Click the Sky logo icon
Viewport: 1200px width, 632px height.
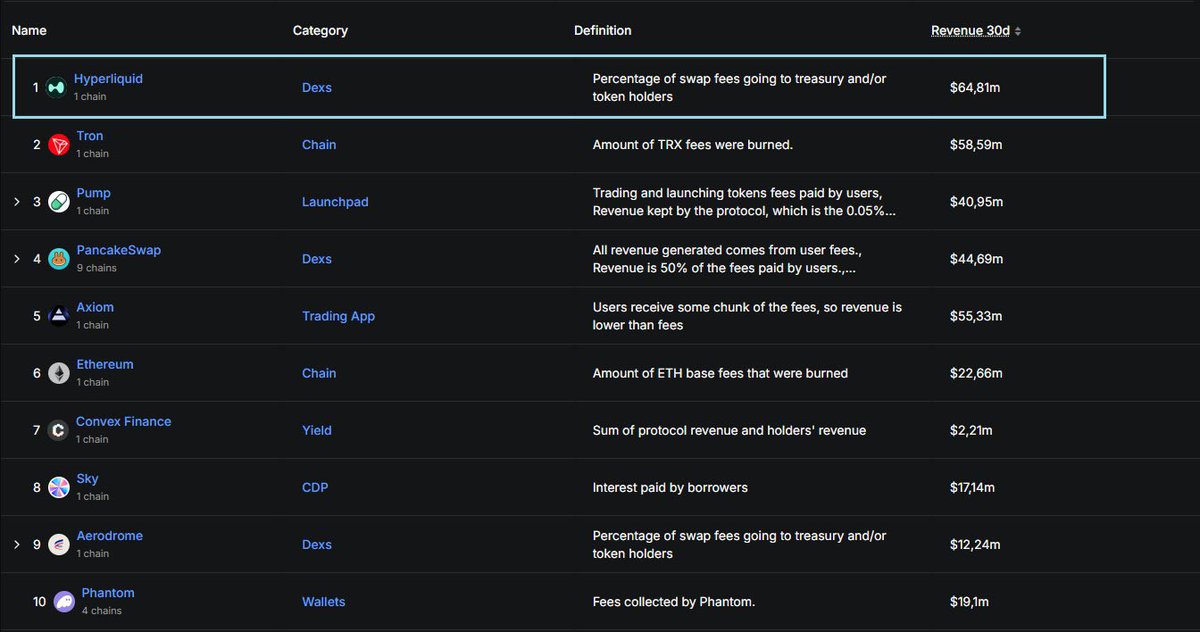point(58,487)
